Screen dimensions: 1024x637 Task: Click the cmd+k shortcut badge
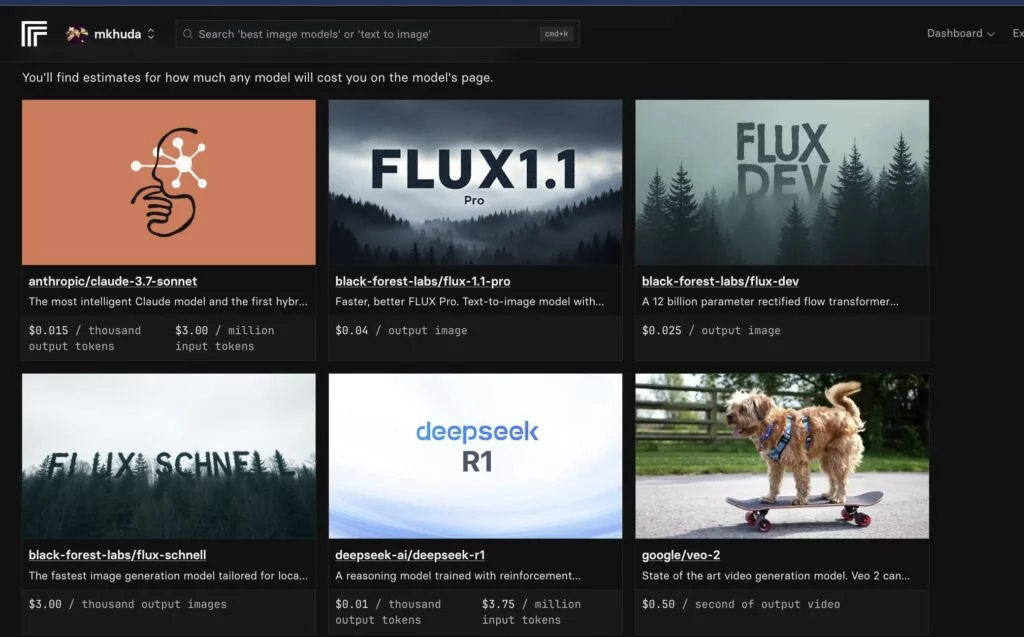556,34
